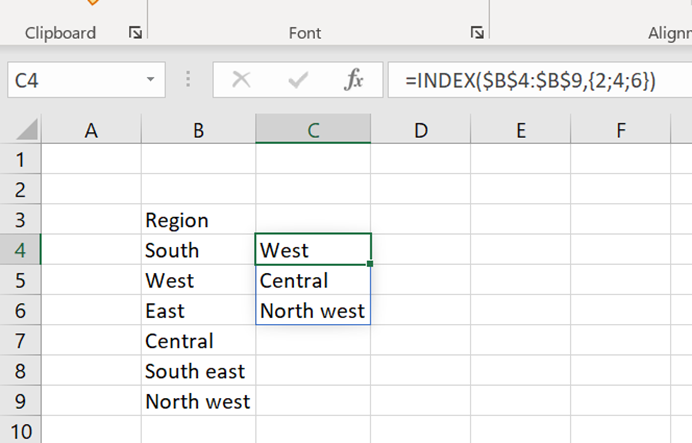692x443 pixels.
Task: Select the column D header
Action: tap(420, 129)
